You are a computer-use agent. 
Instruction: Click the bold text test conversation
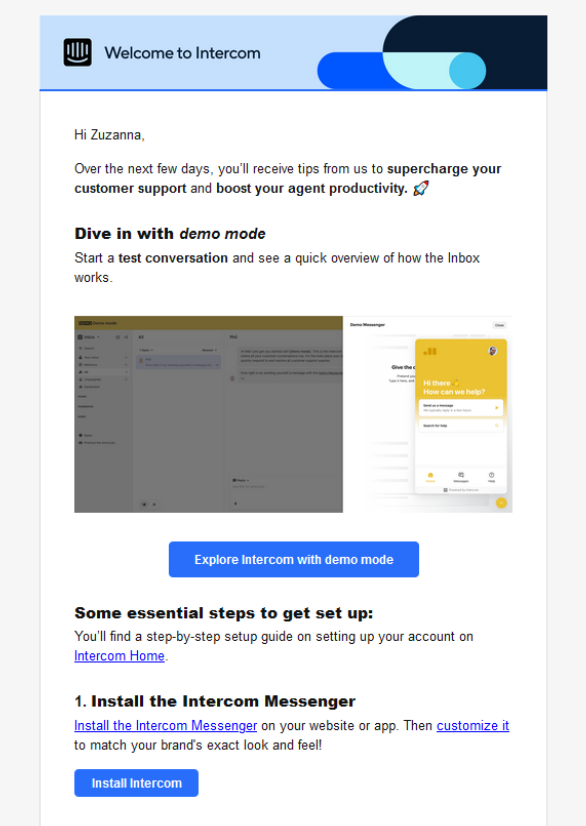(x=173, y=258)
